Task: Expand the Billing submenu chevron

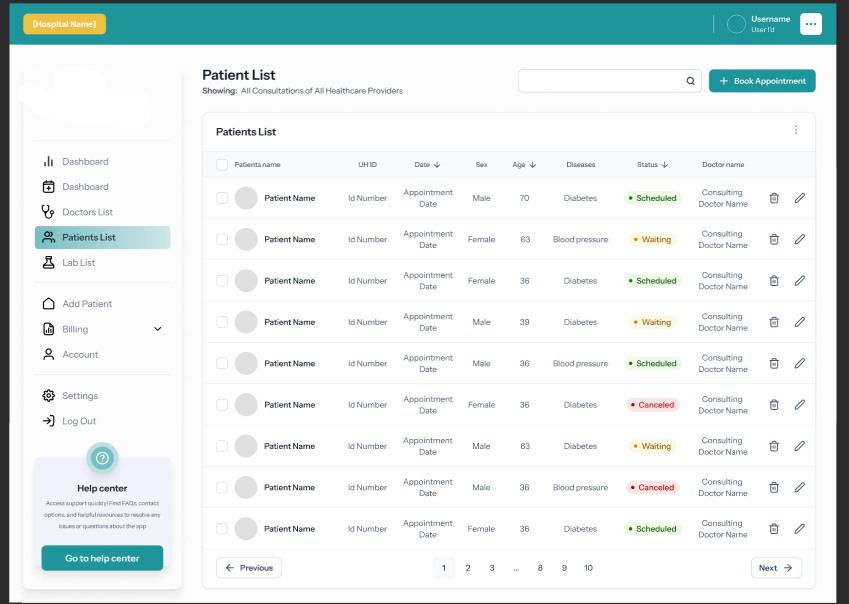Action: [157, 329]
